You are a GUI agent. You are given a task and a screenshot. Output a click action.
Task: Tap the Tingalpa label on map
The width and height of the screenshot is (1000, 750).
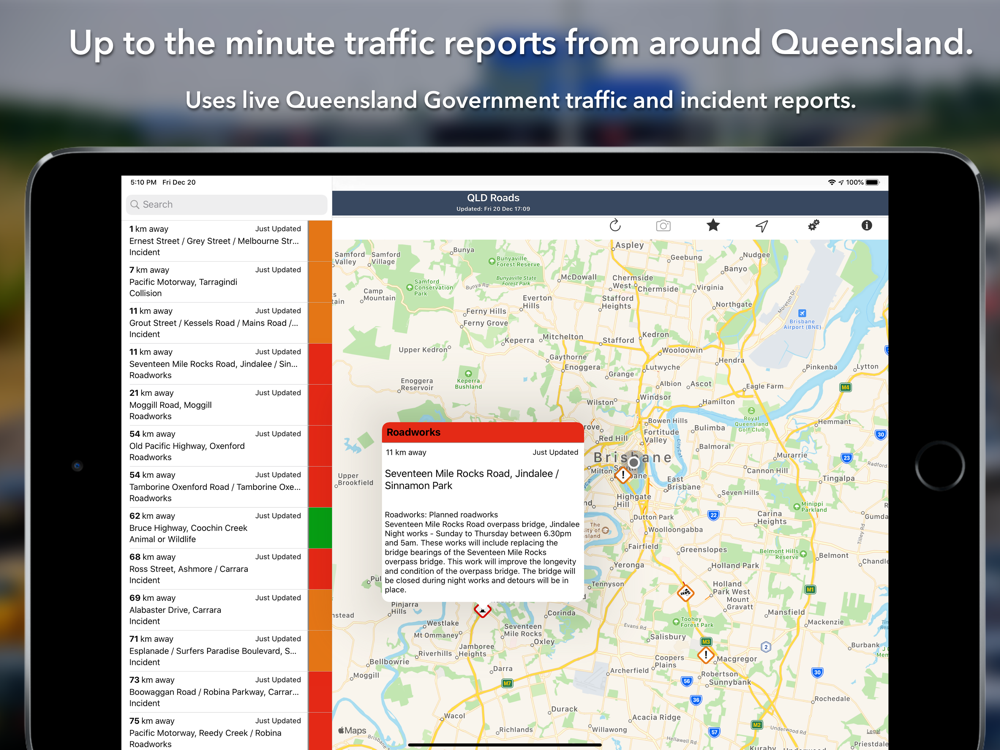[838, 478]
